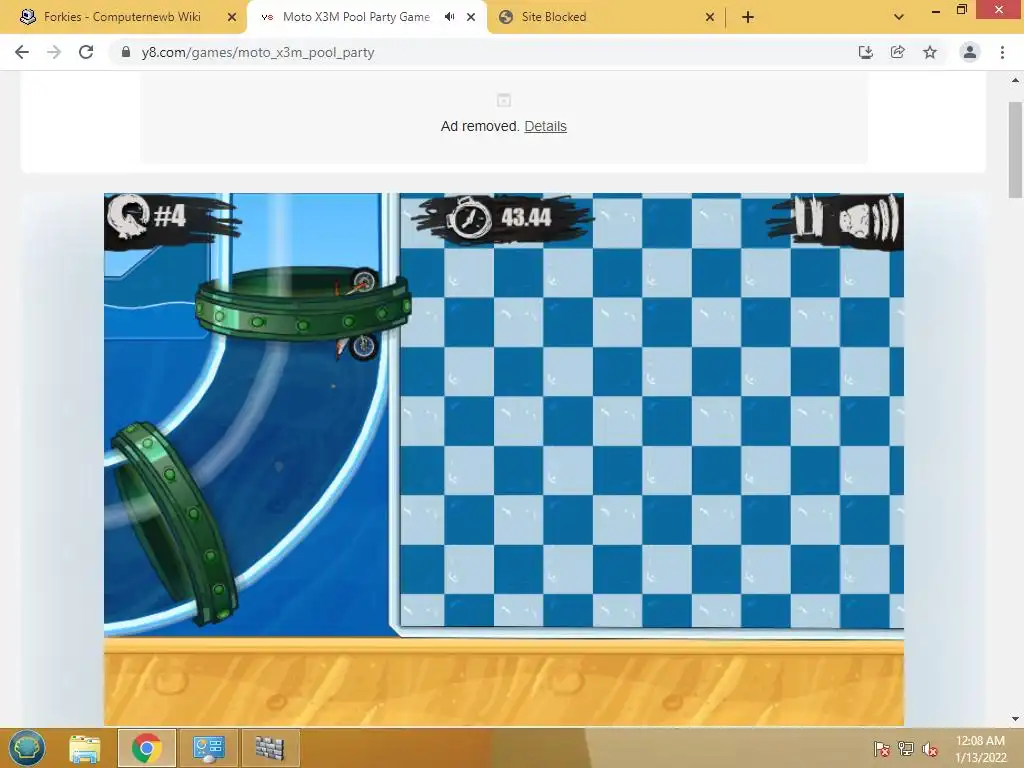Screen dimensions: 1024x768
Task: Click the Chrome taskbar icon
Action: coord(146,748)
